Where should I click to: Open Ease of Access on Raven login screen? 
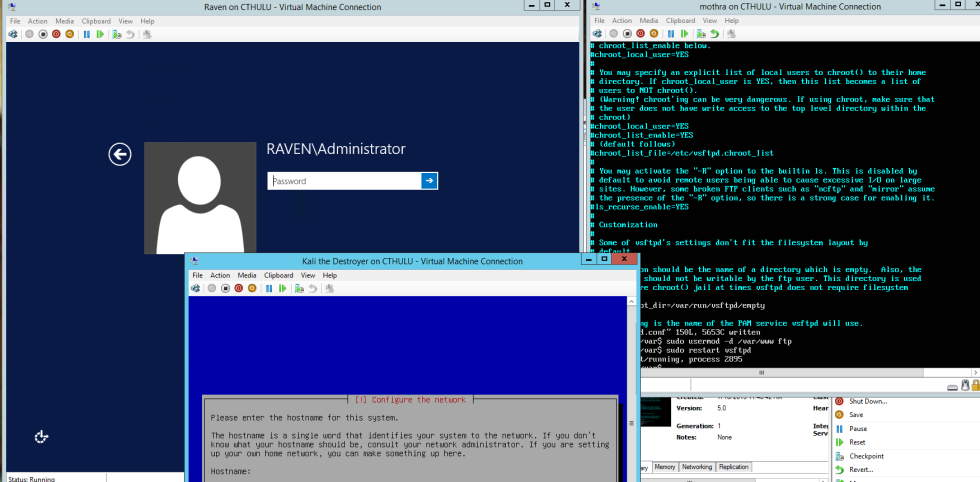coord(41,436)
